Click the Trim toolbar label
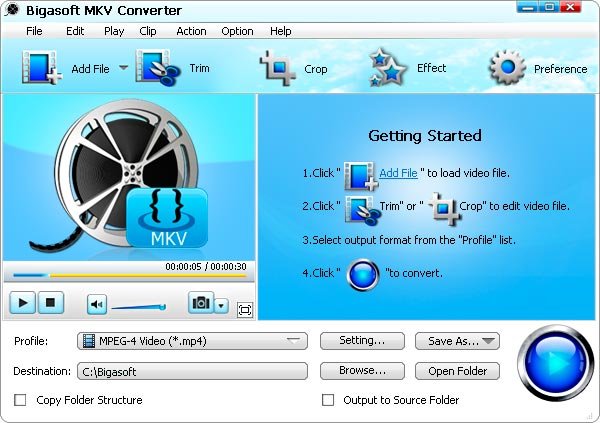 click(x=199, y=68)
